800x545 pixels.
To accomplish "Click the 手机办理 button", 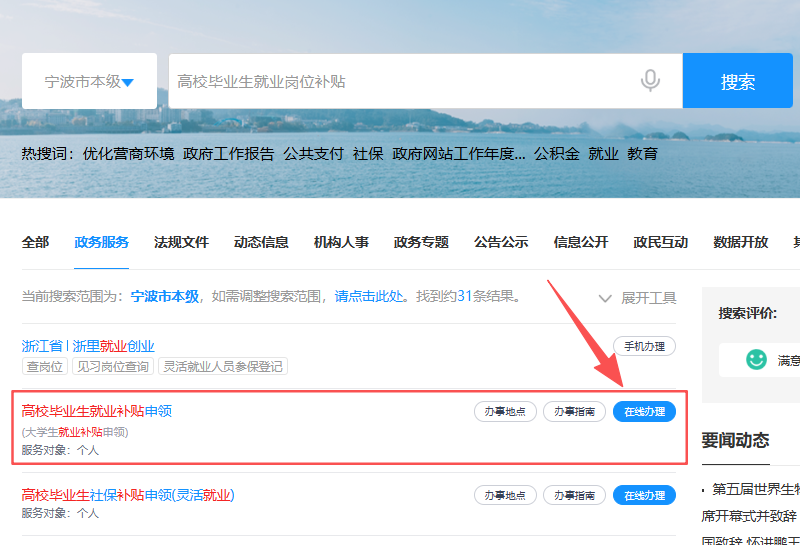I will tap(644, 346).
